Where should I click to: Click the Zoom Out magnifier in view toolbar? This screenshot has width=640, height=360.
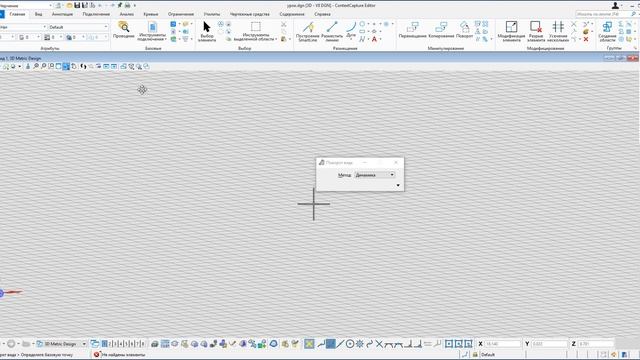pyautogui.click(x=44, y=66)
